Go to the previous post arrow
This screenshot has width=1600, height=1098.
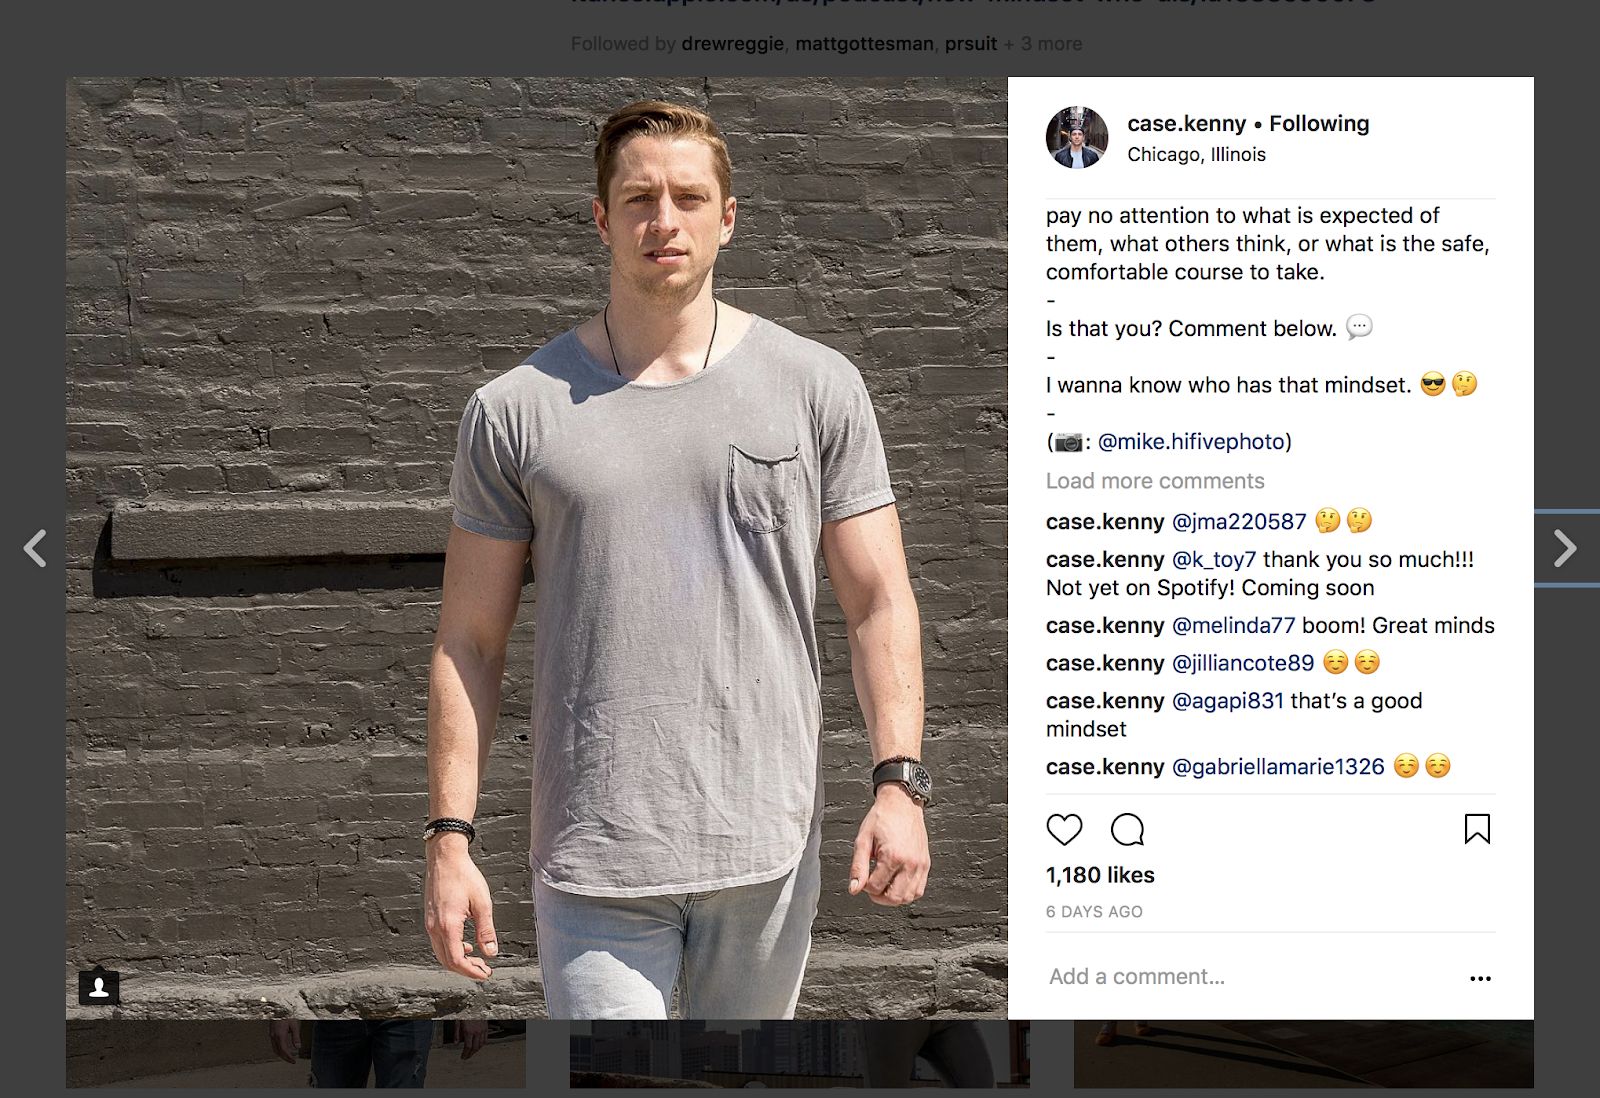point(35,548)
